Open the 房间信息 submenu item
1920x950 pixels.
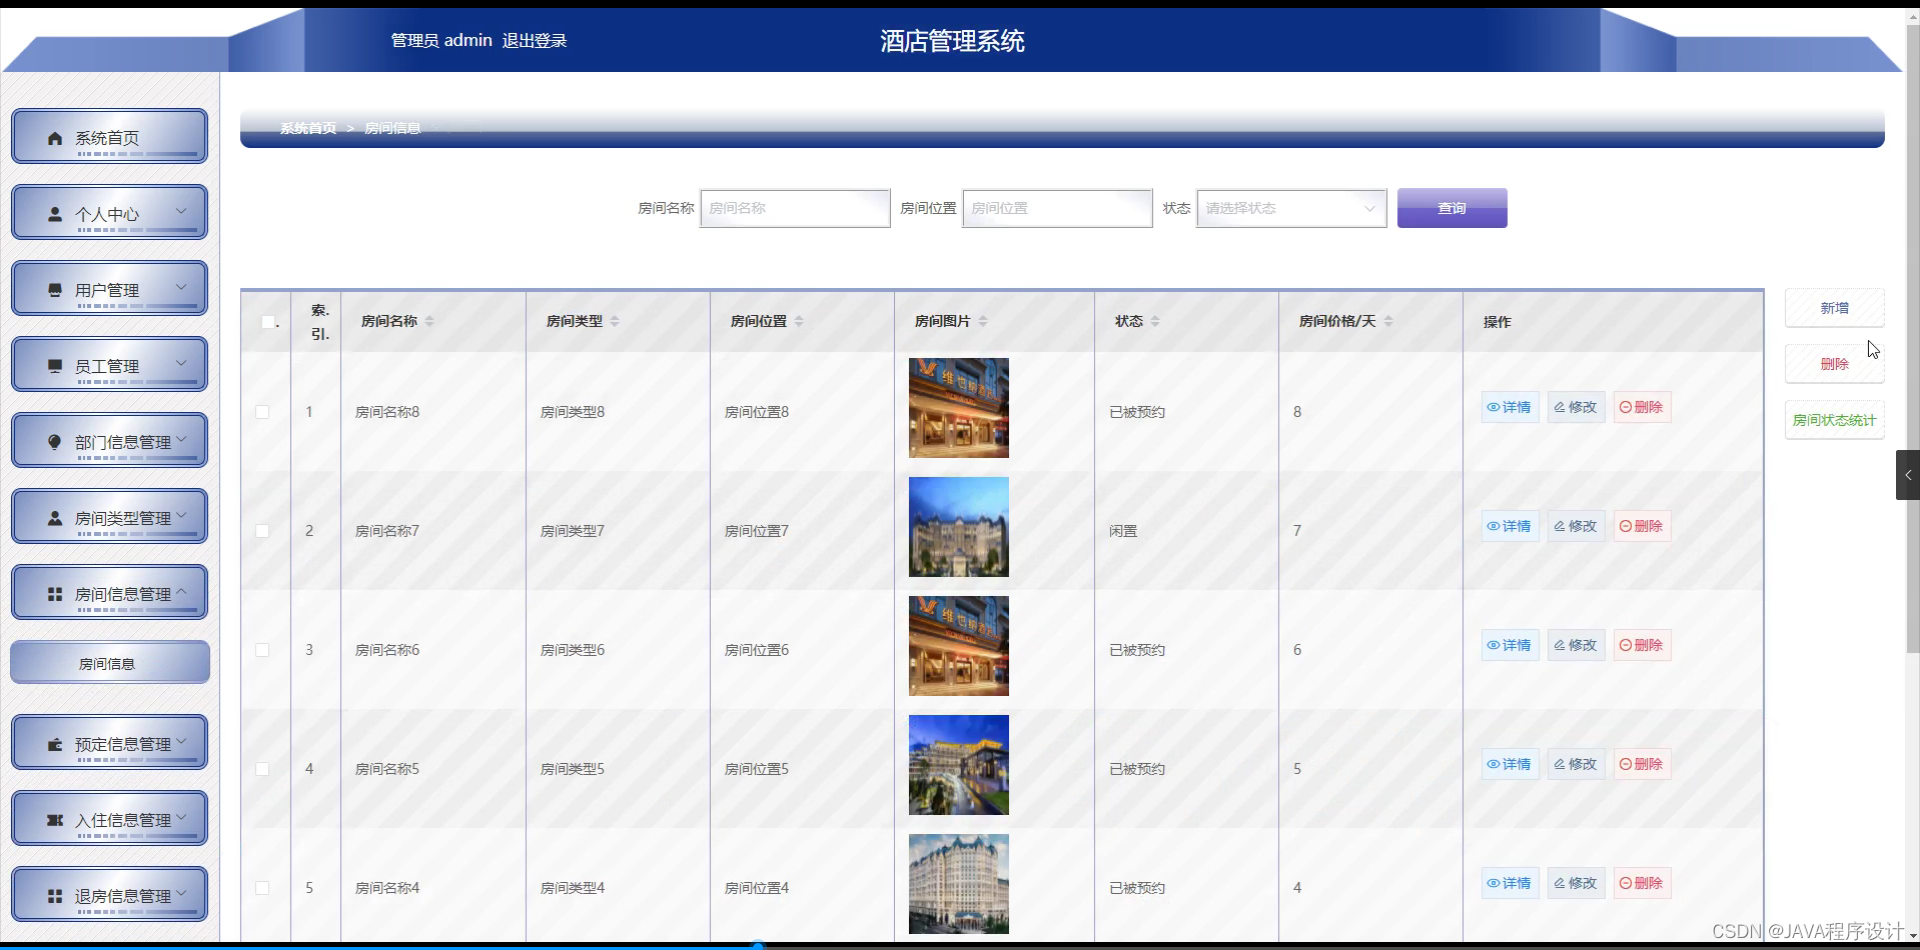pyautogui.click(x=110, y=663)
